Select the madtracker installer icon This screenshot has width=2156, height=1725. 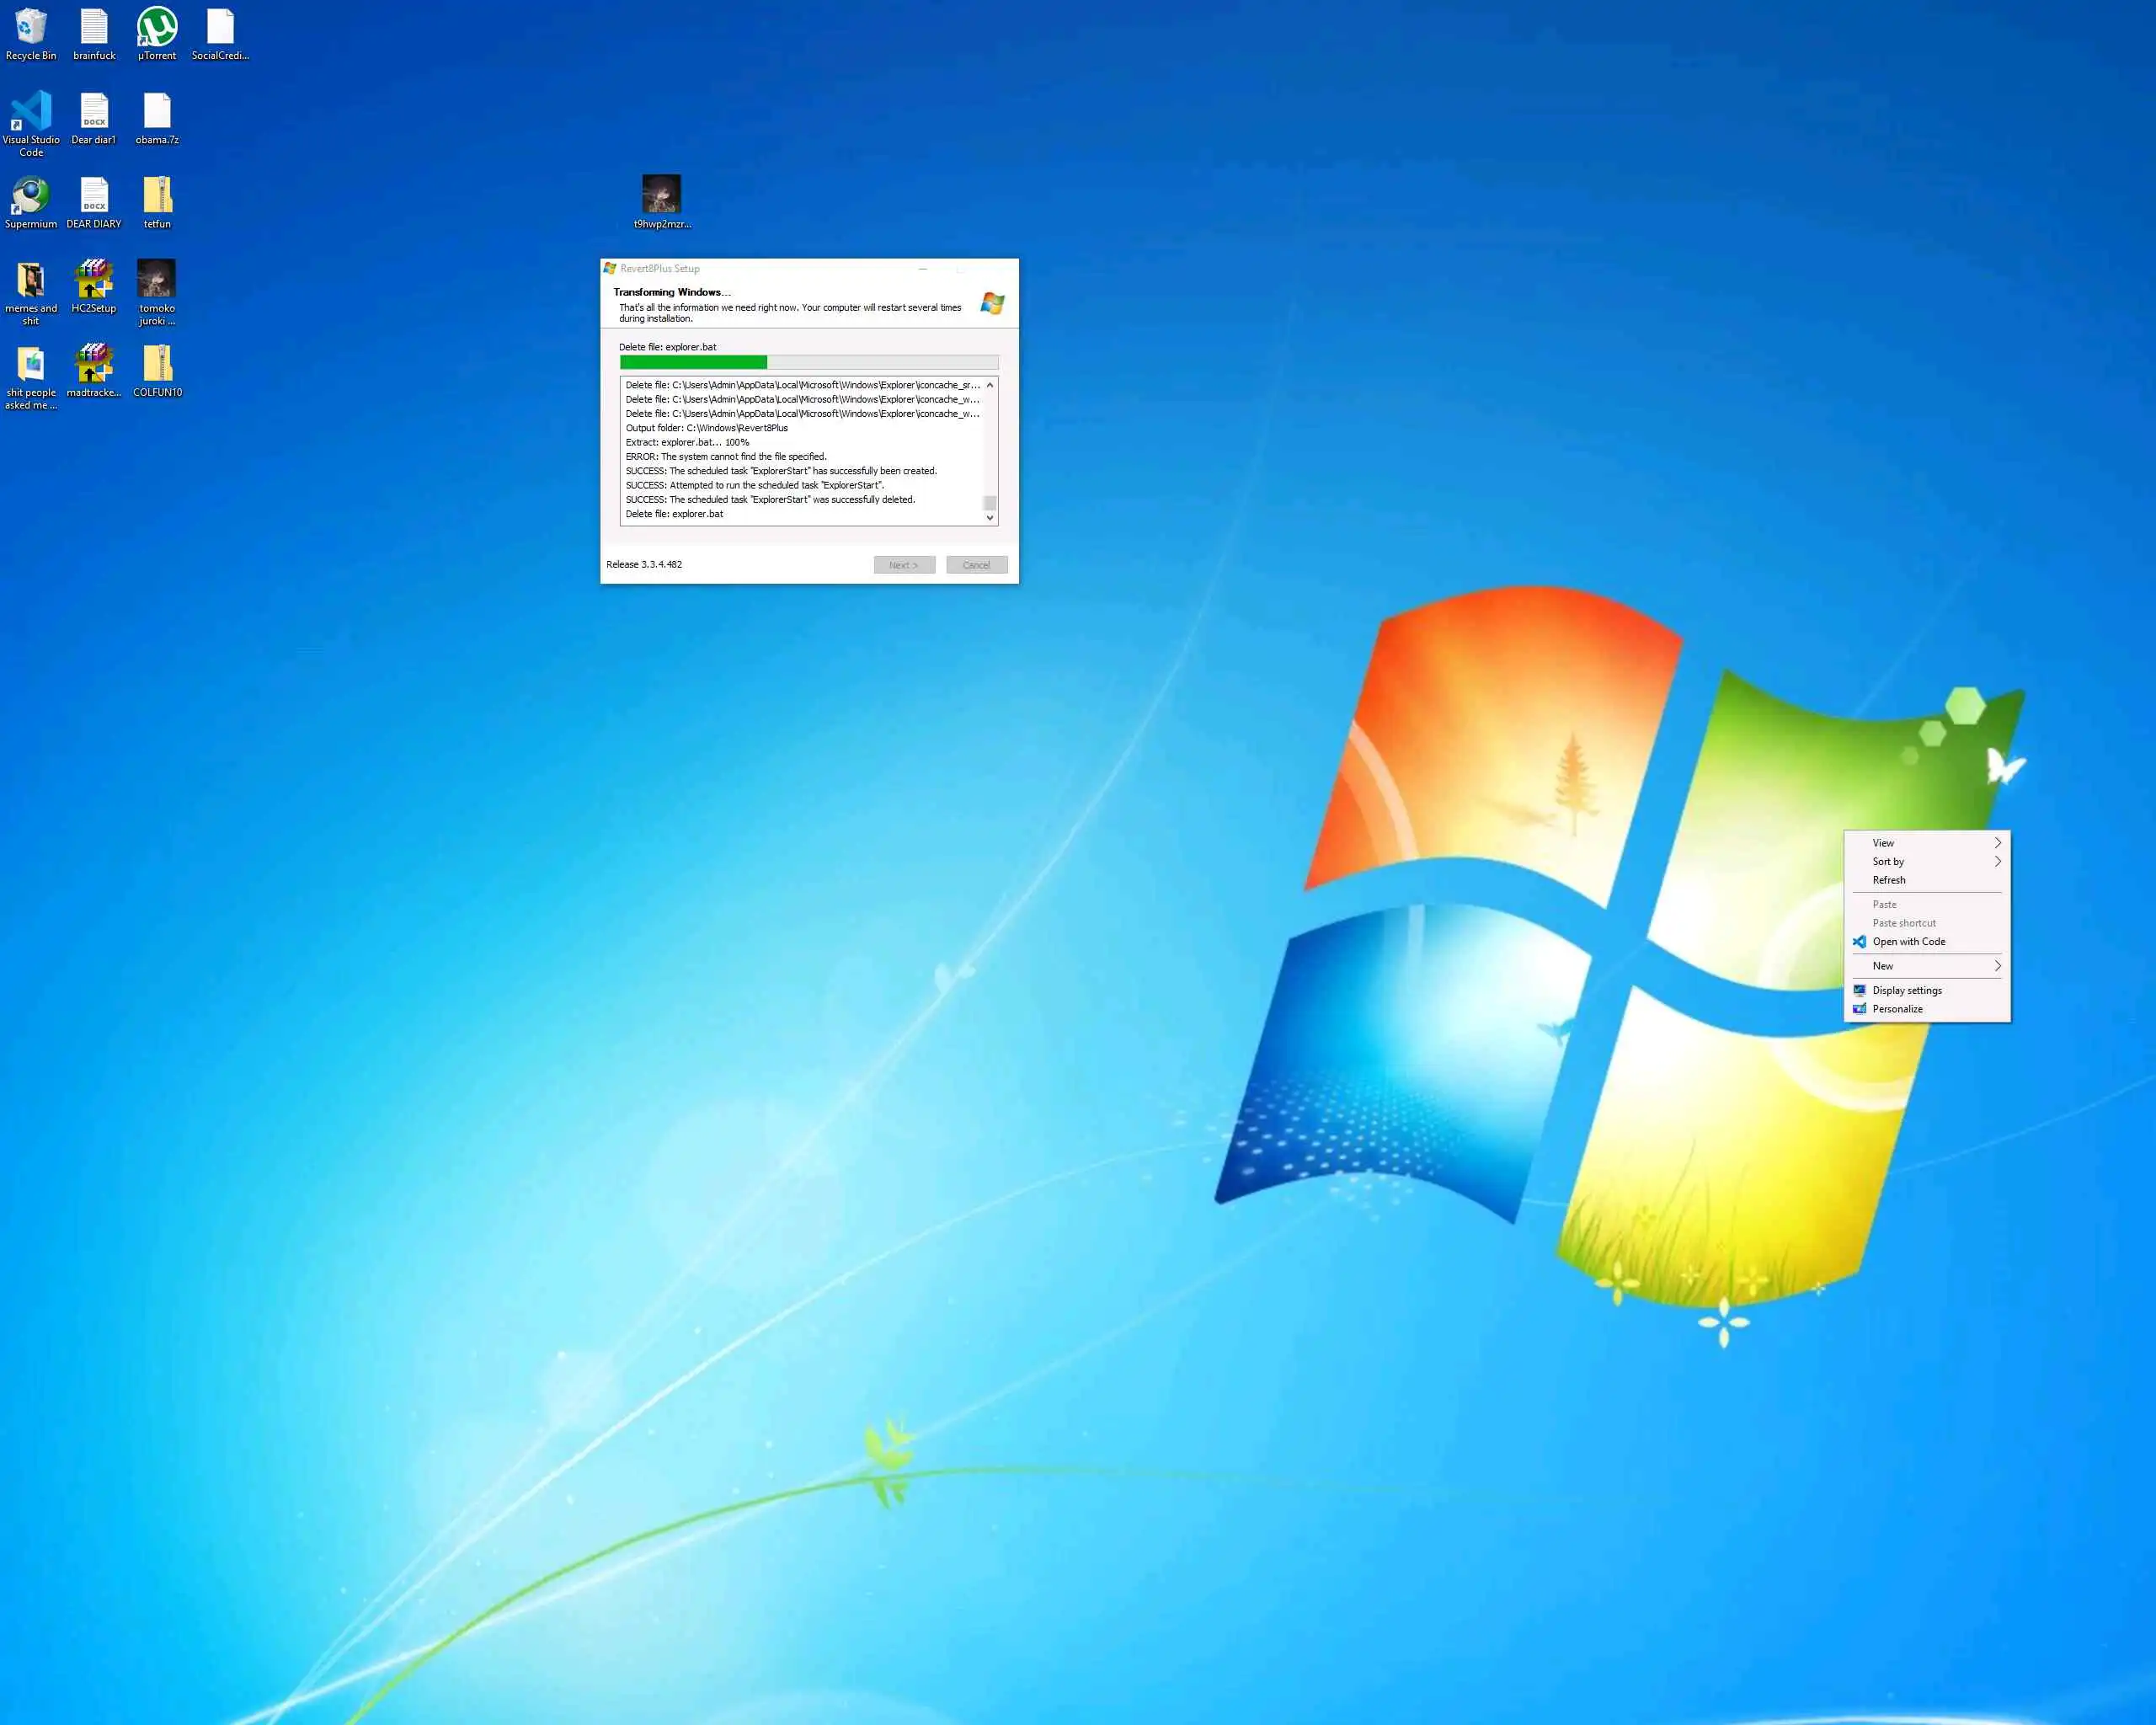click(94, 364)
